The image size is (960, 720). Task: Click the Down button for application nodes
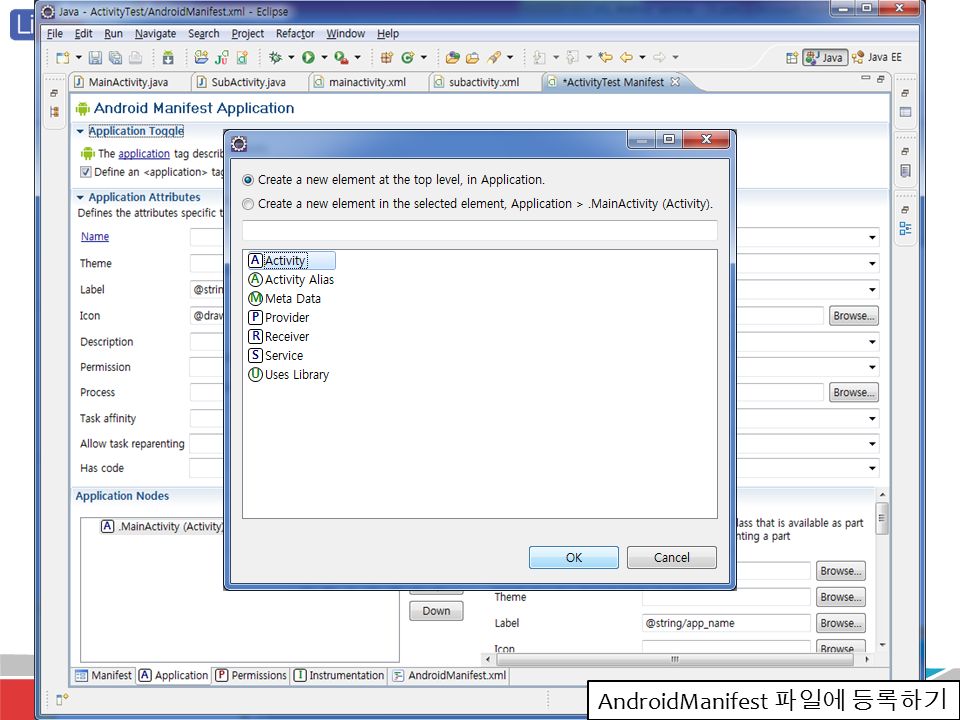pyautogui.click(x=436, y=611)
